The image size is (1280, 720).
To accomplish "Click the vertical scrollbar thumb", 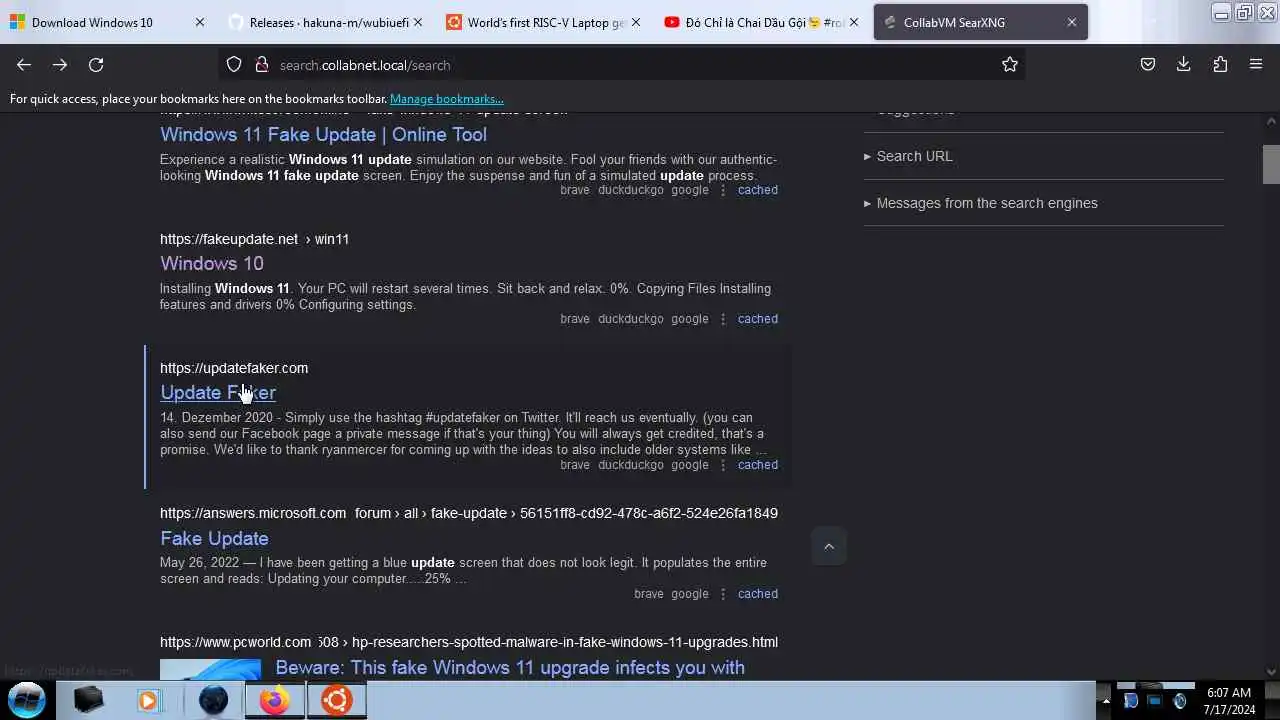I will point(1271,164).
